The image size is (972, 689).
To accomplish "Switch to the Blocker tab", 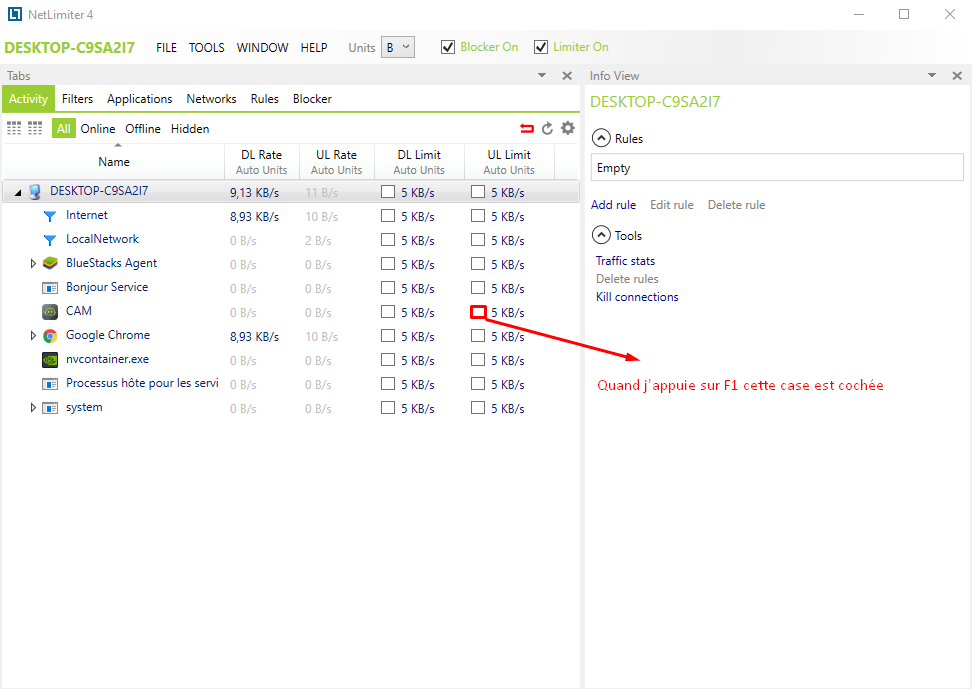I will [312, 99].
